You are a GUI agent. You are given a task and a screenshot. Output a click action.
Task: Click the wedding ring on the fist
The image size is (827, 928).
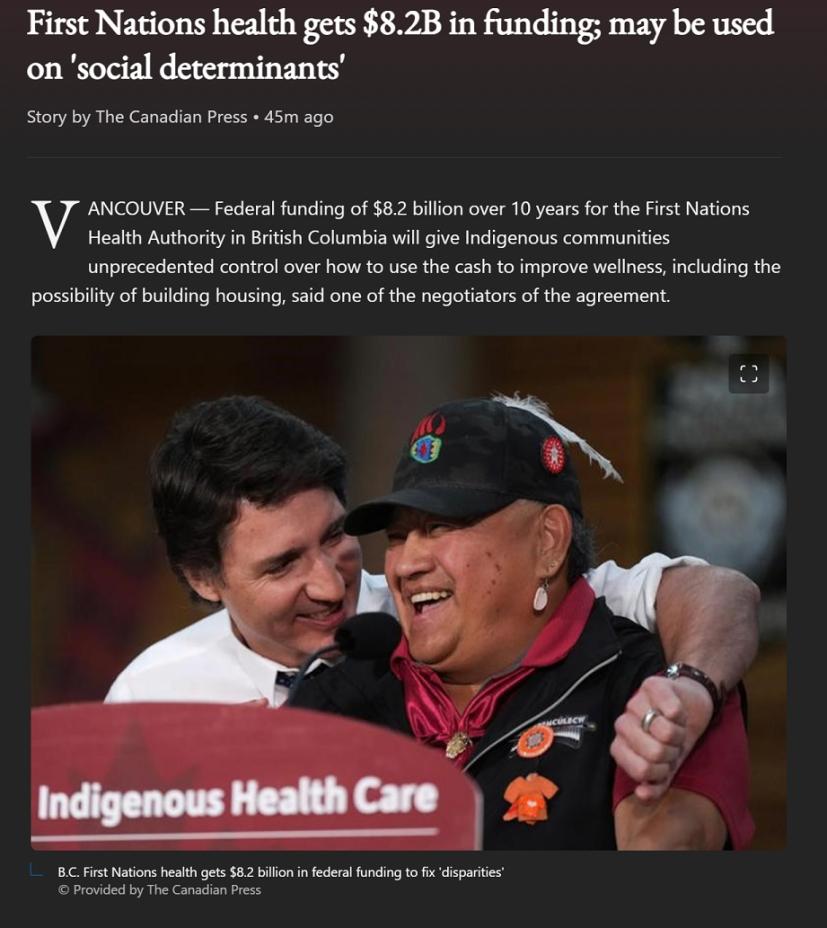click(x=650, y=720)
